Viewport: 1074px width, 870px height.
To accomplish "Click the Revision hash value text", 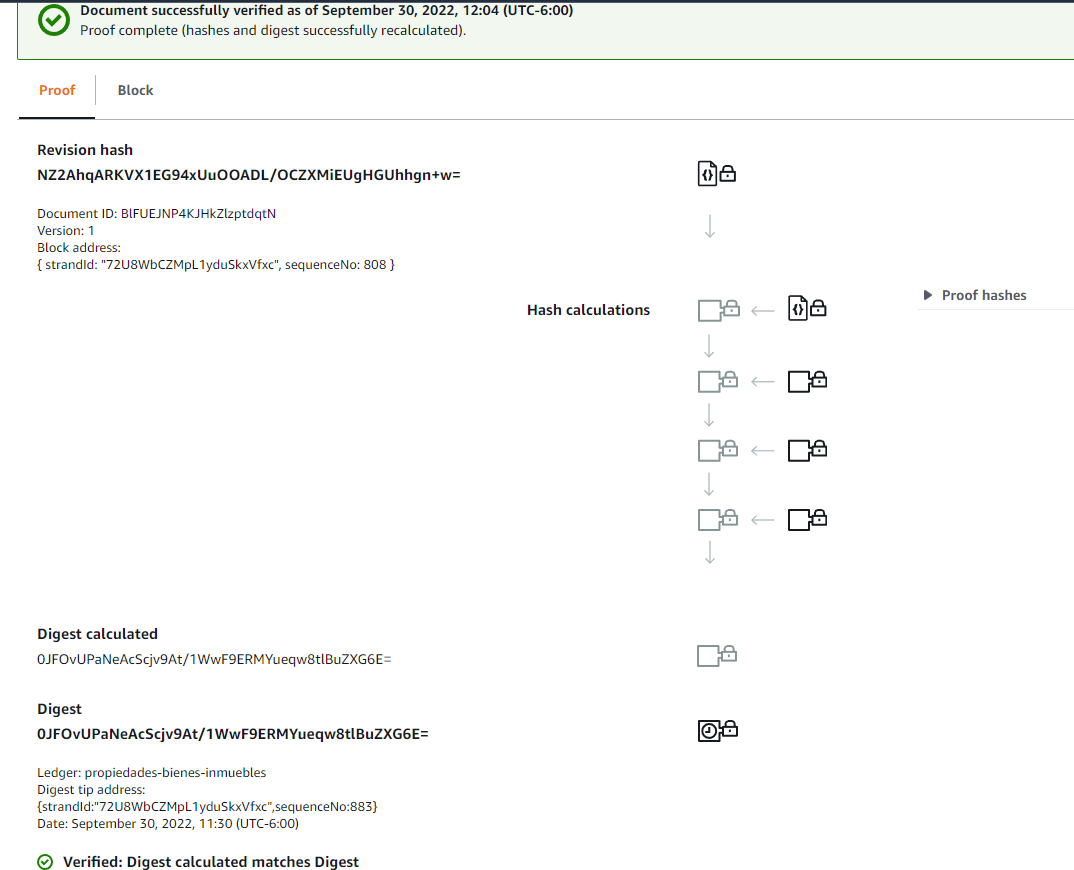I will click(248, 175).
